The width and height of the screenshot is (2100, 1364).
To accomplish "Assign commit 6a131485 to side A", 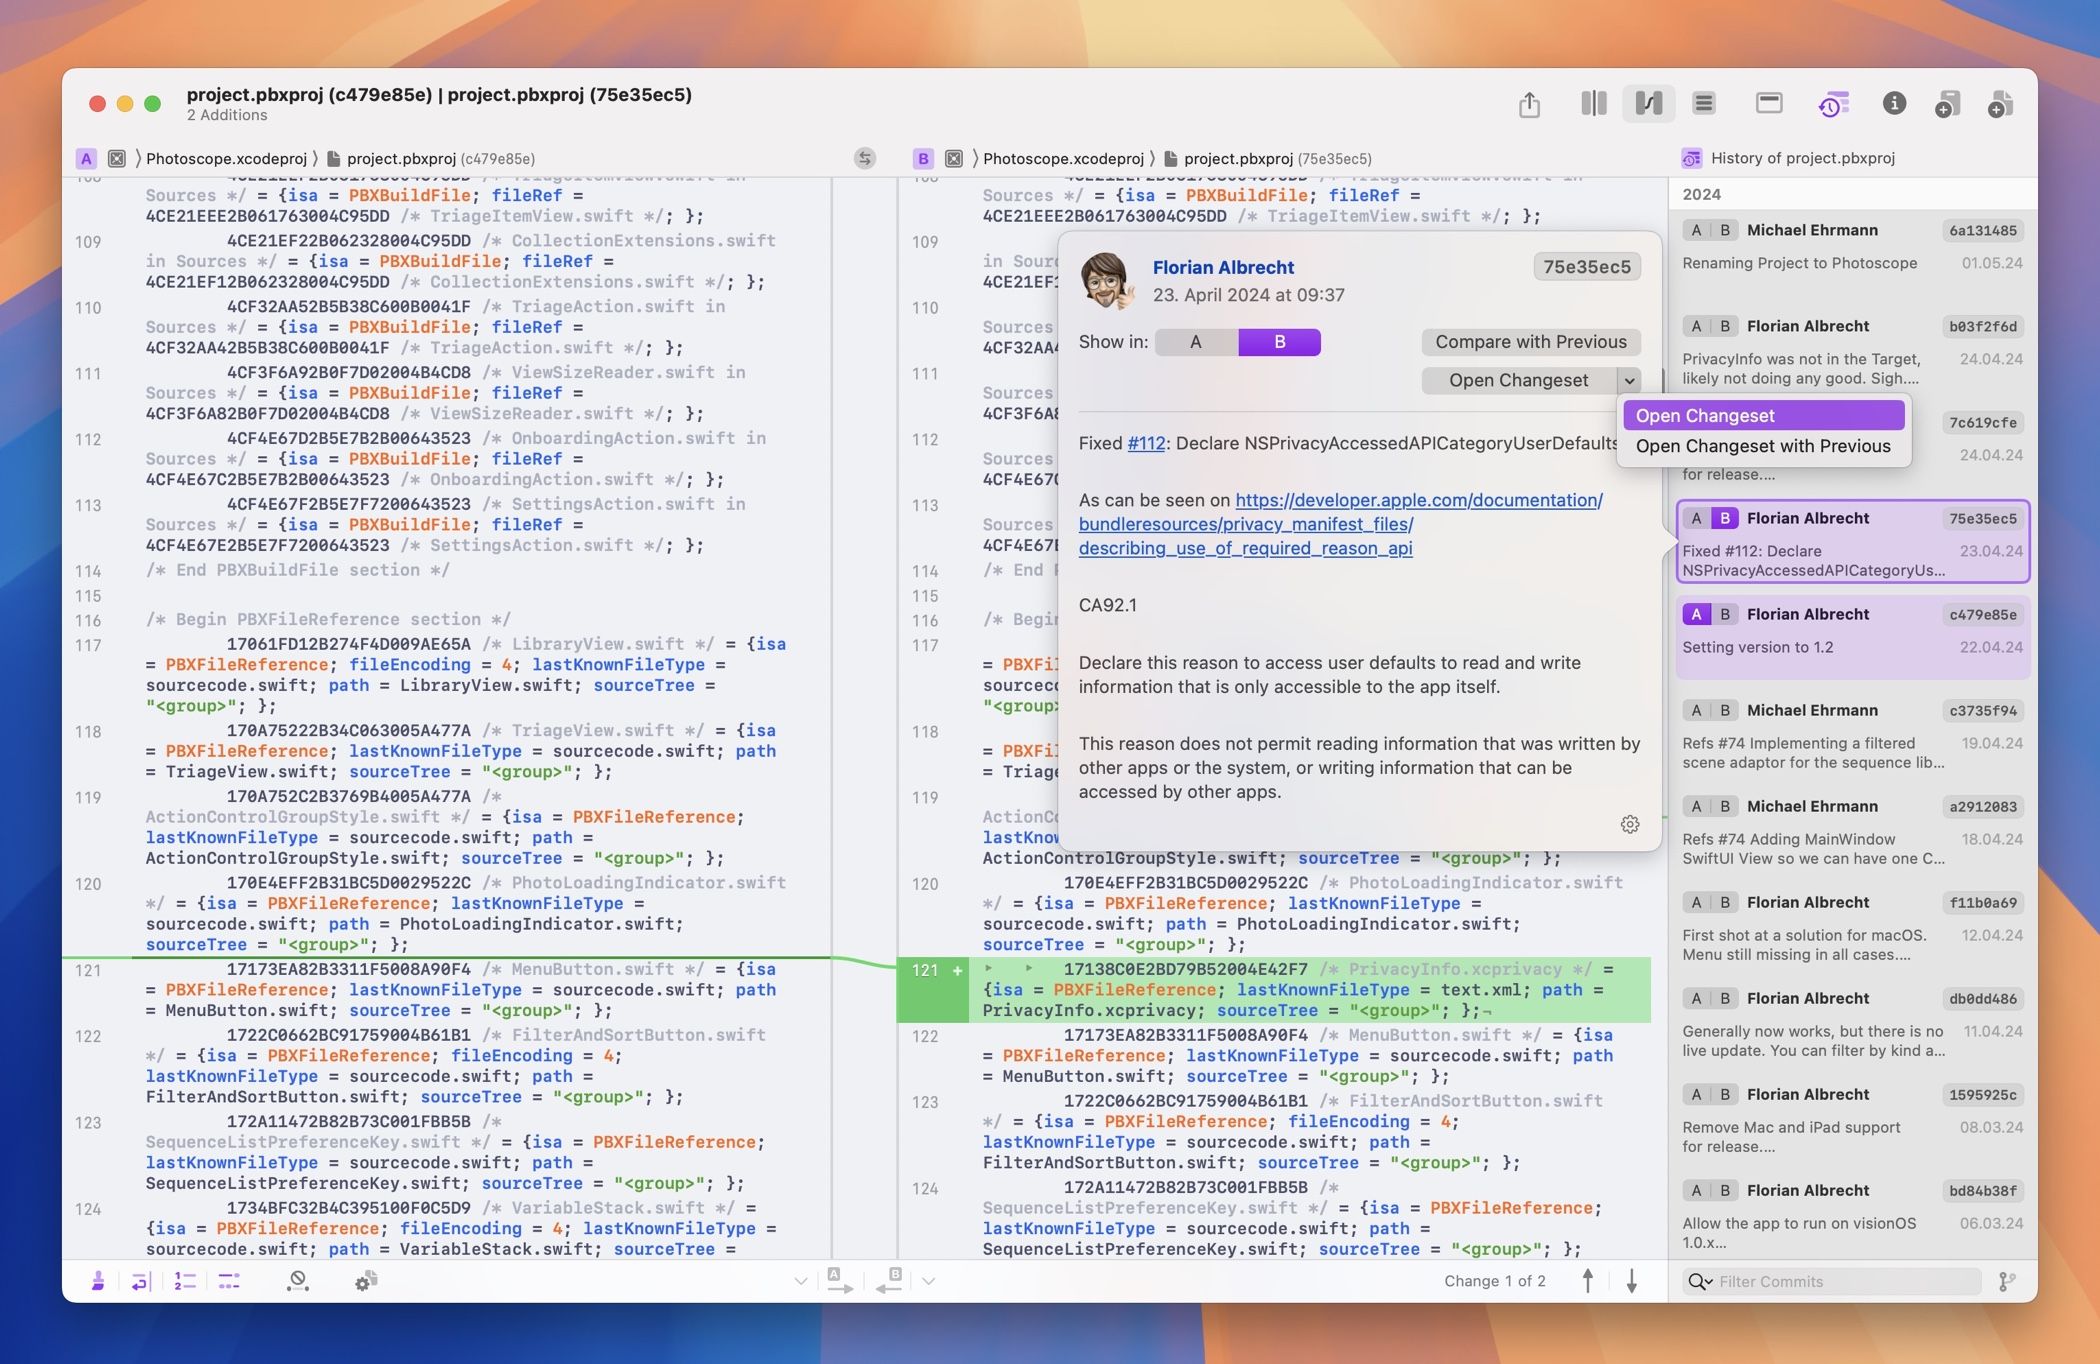I will coord(1696,230).
